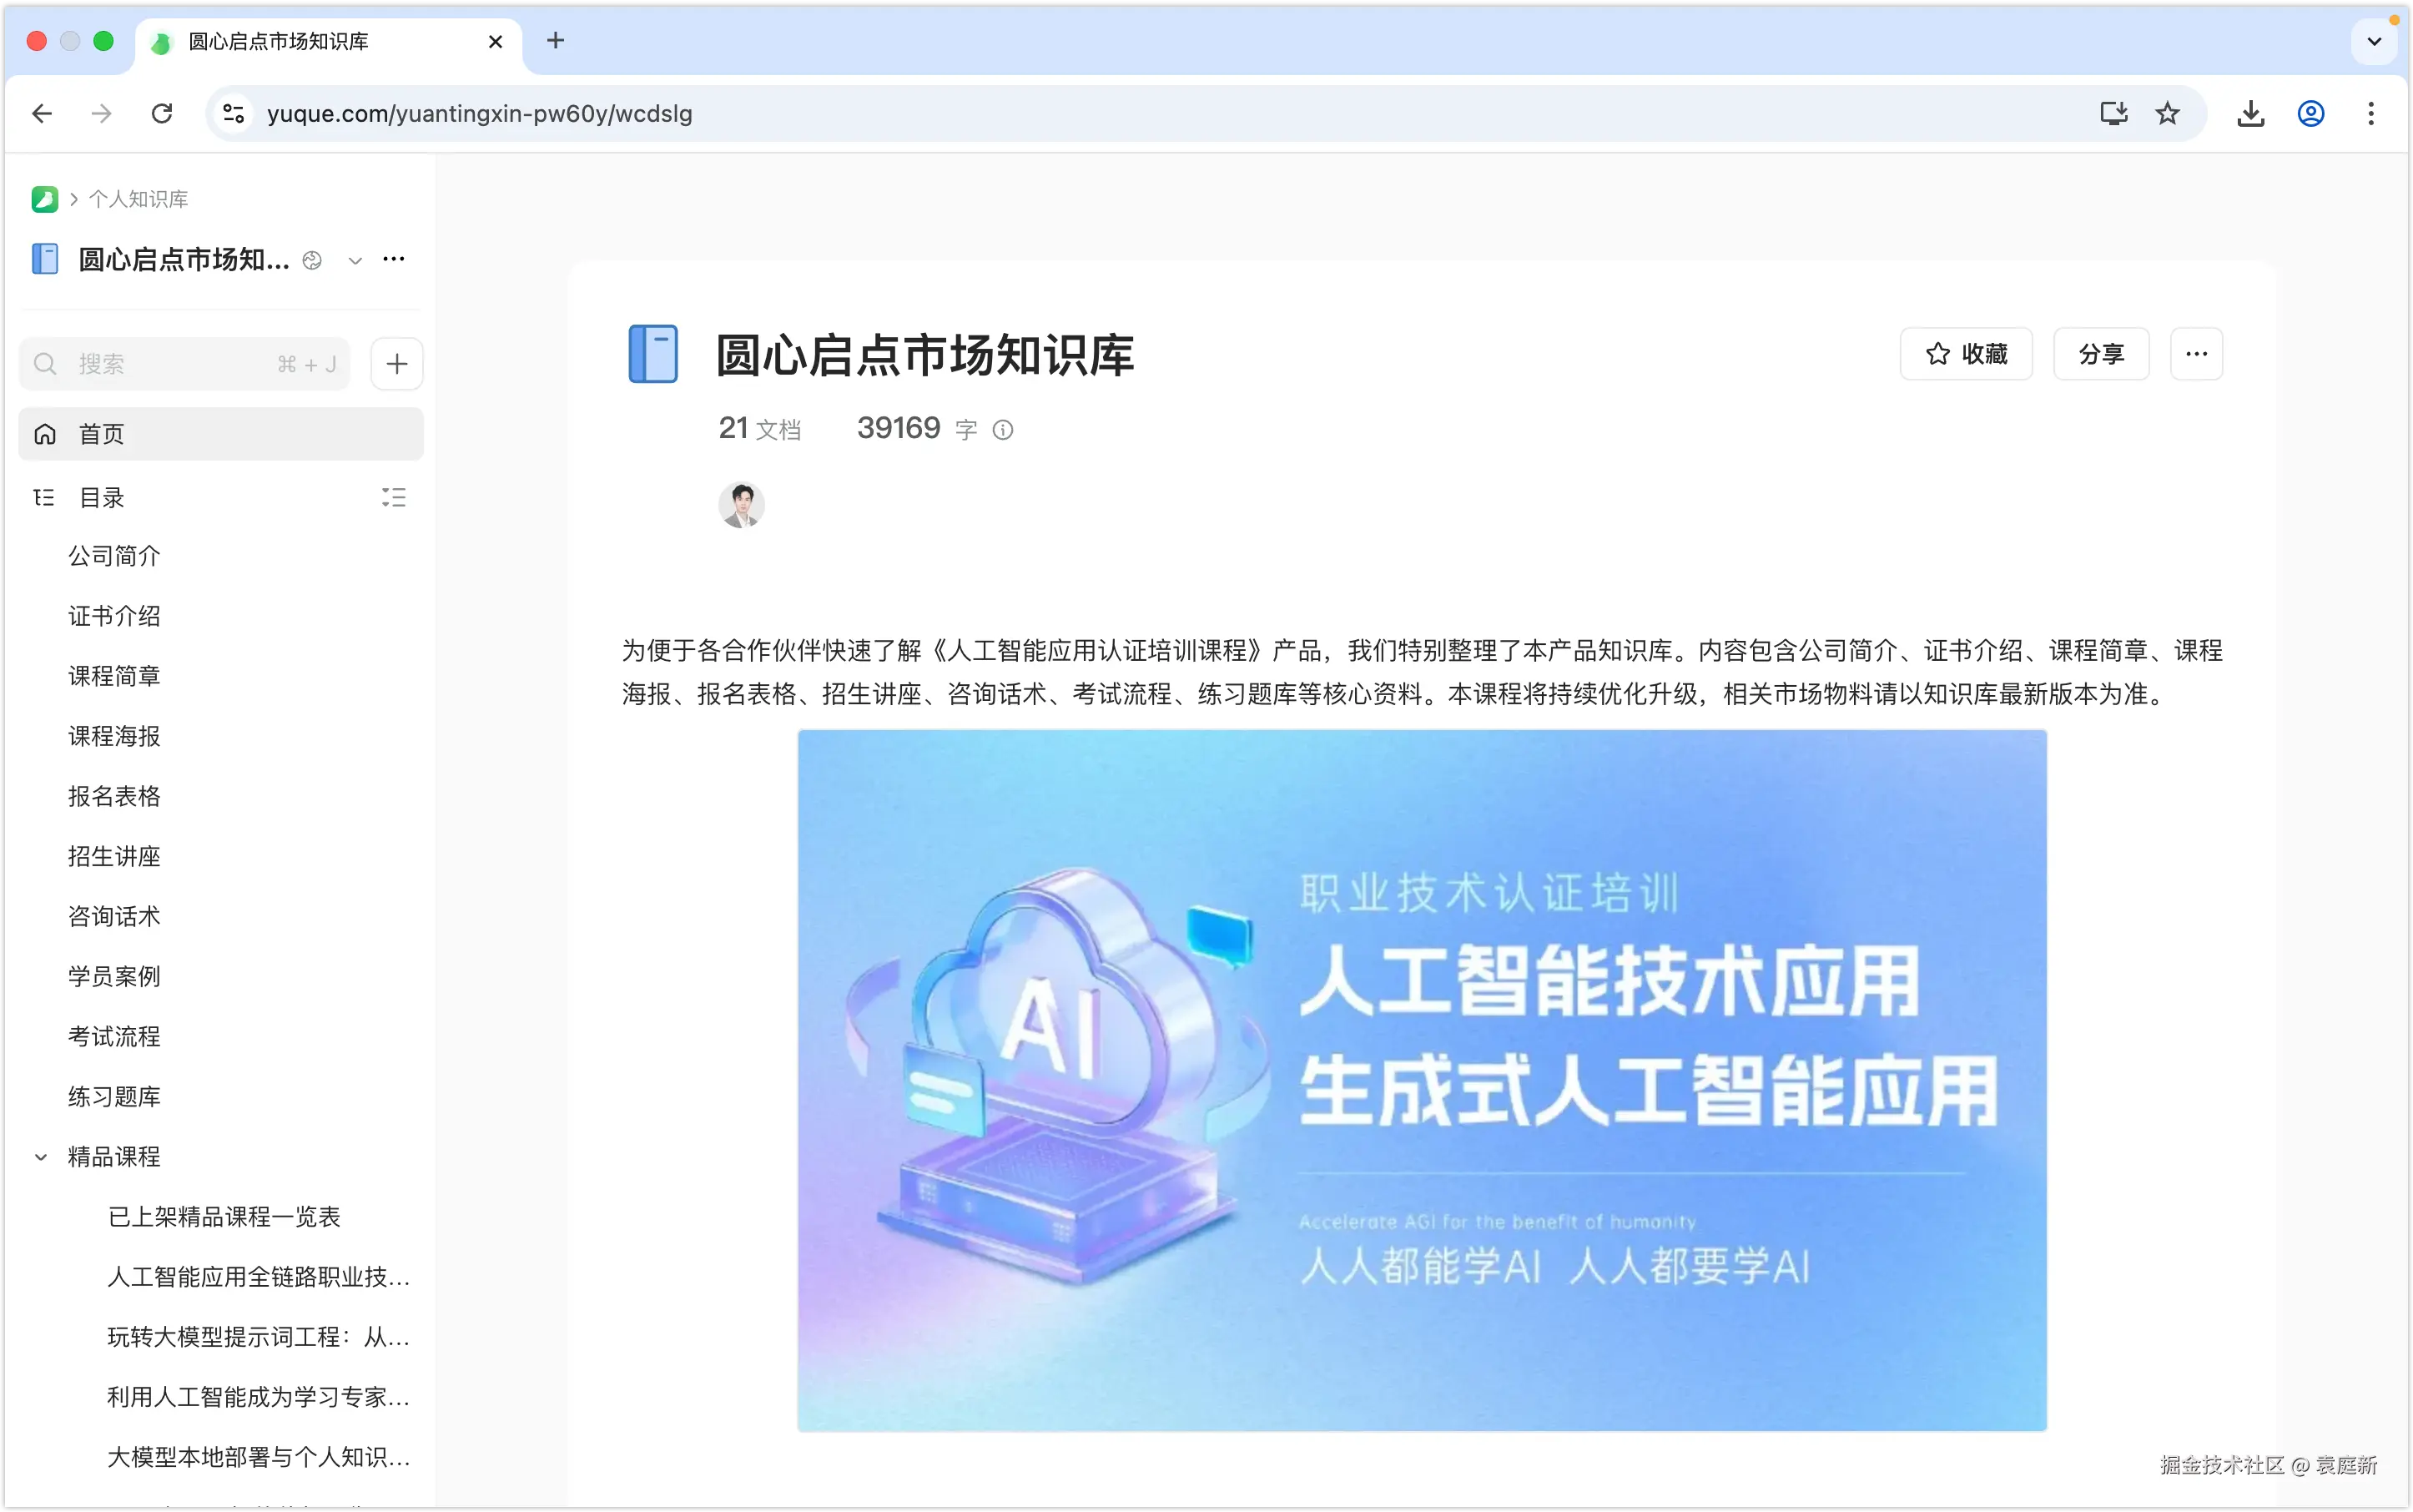Click the 收藏 button
This screenshot has width=2413, height=1512.
[1965, 354]
